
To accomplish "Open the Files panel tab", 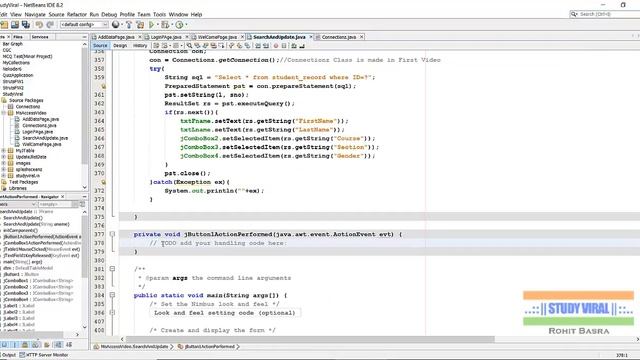I will [x=18, y=37].
